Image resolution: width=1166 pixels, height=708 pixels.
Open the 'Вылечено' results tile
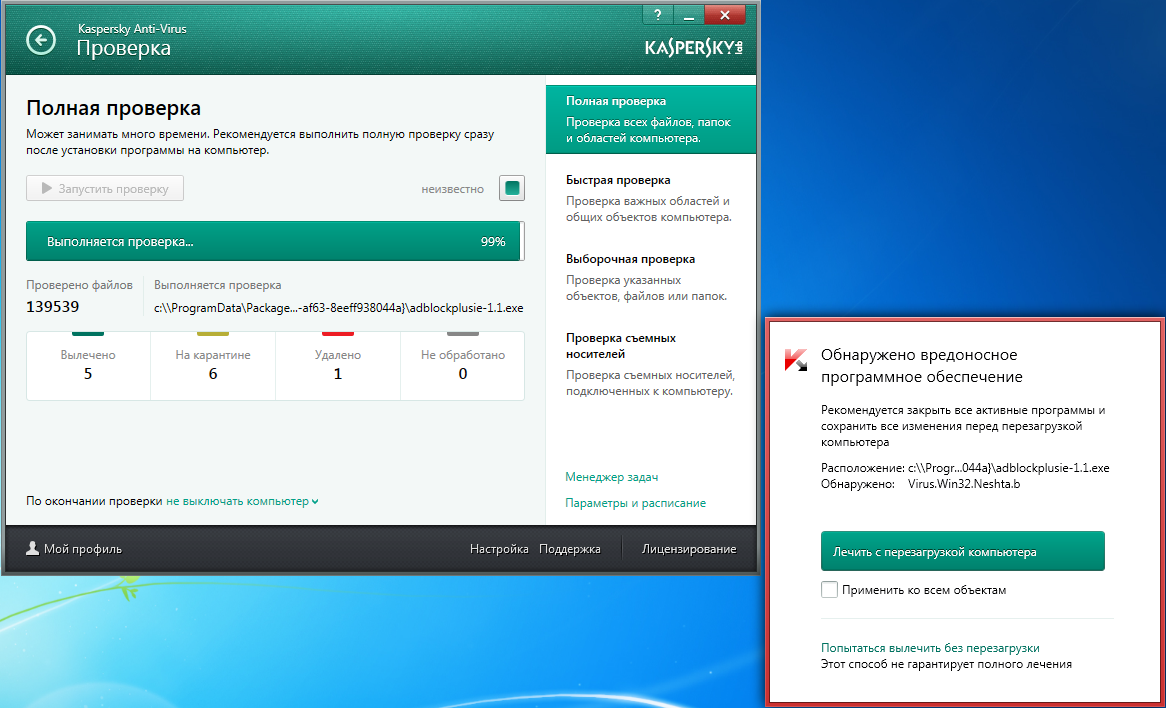point(88,365)
